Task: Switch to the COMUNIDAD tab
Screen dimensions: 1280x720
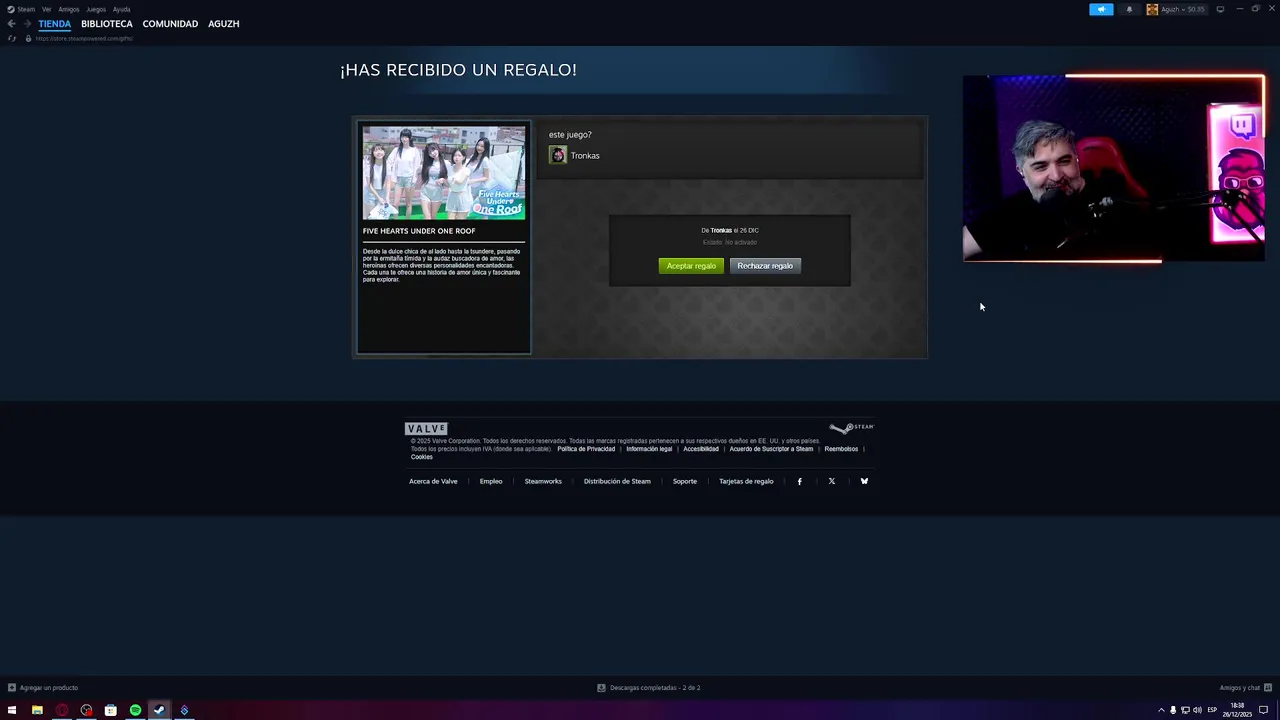Action: coord(170,23)
